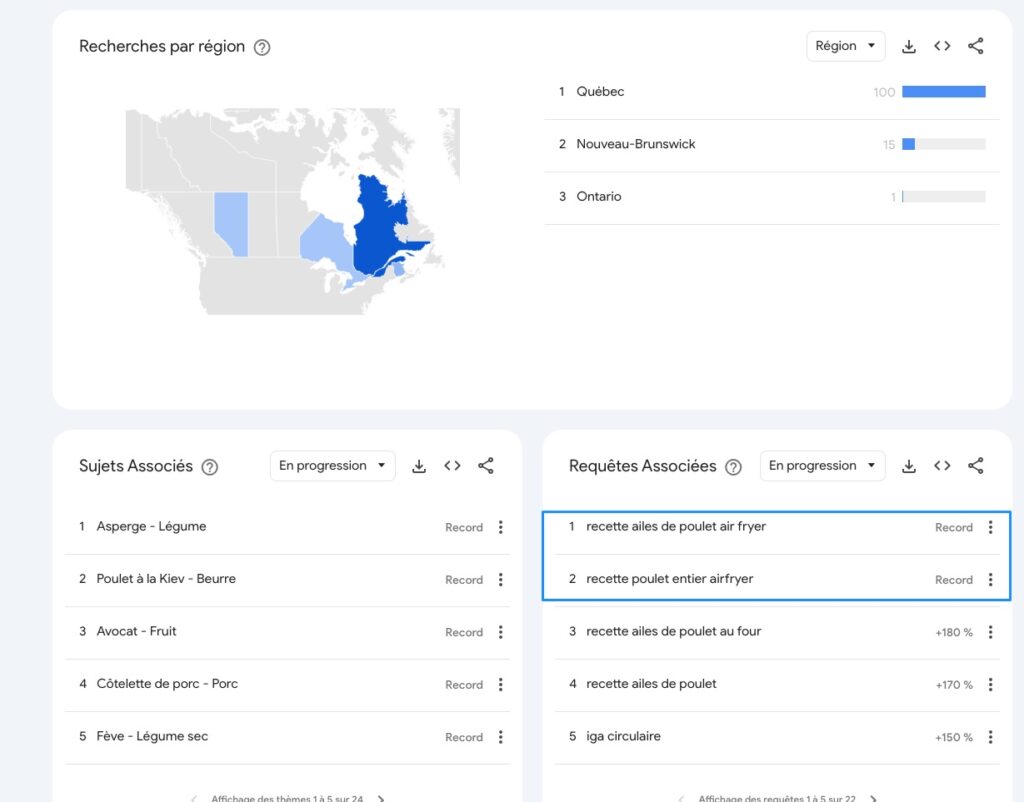Open topic Poulet à la Kiev - Beurre
Screen dimensions: 1024x802
pos(166,579)
